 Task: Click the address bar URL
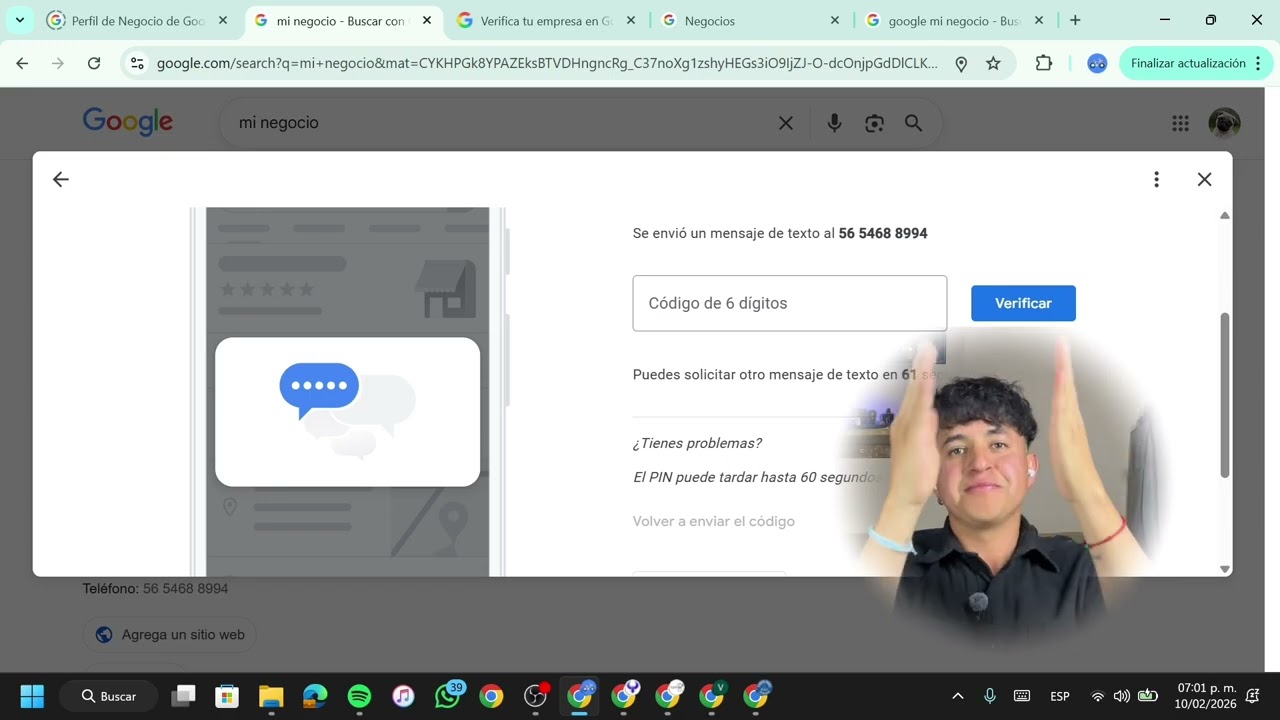tap(547, 63)
